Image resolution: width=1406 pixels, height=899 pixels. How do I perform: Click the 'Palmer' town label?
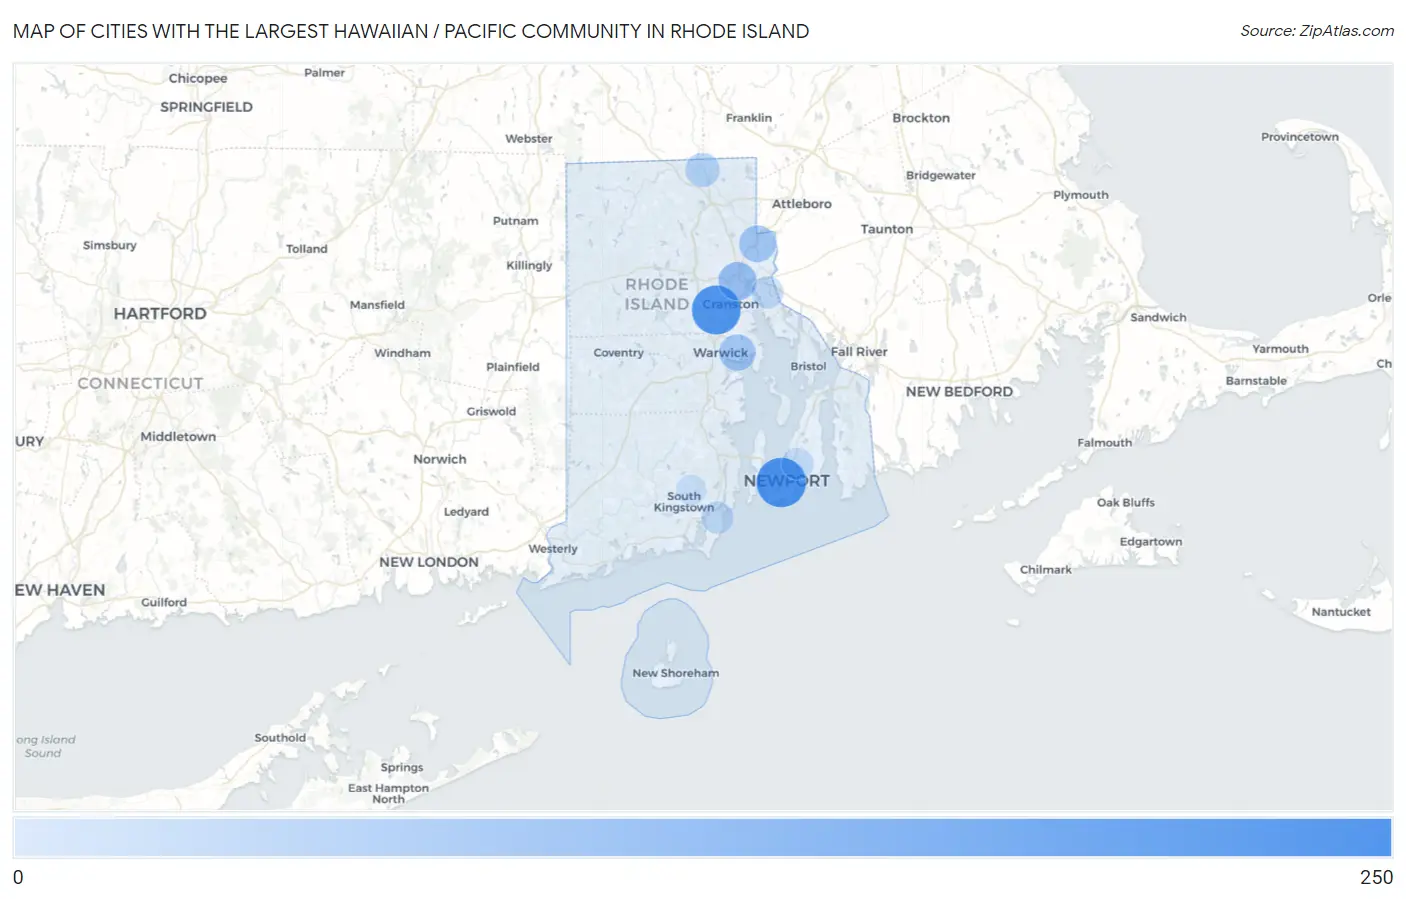[x=324, y=73]
